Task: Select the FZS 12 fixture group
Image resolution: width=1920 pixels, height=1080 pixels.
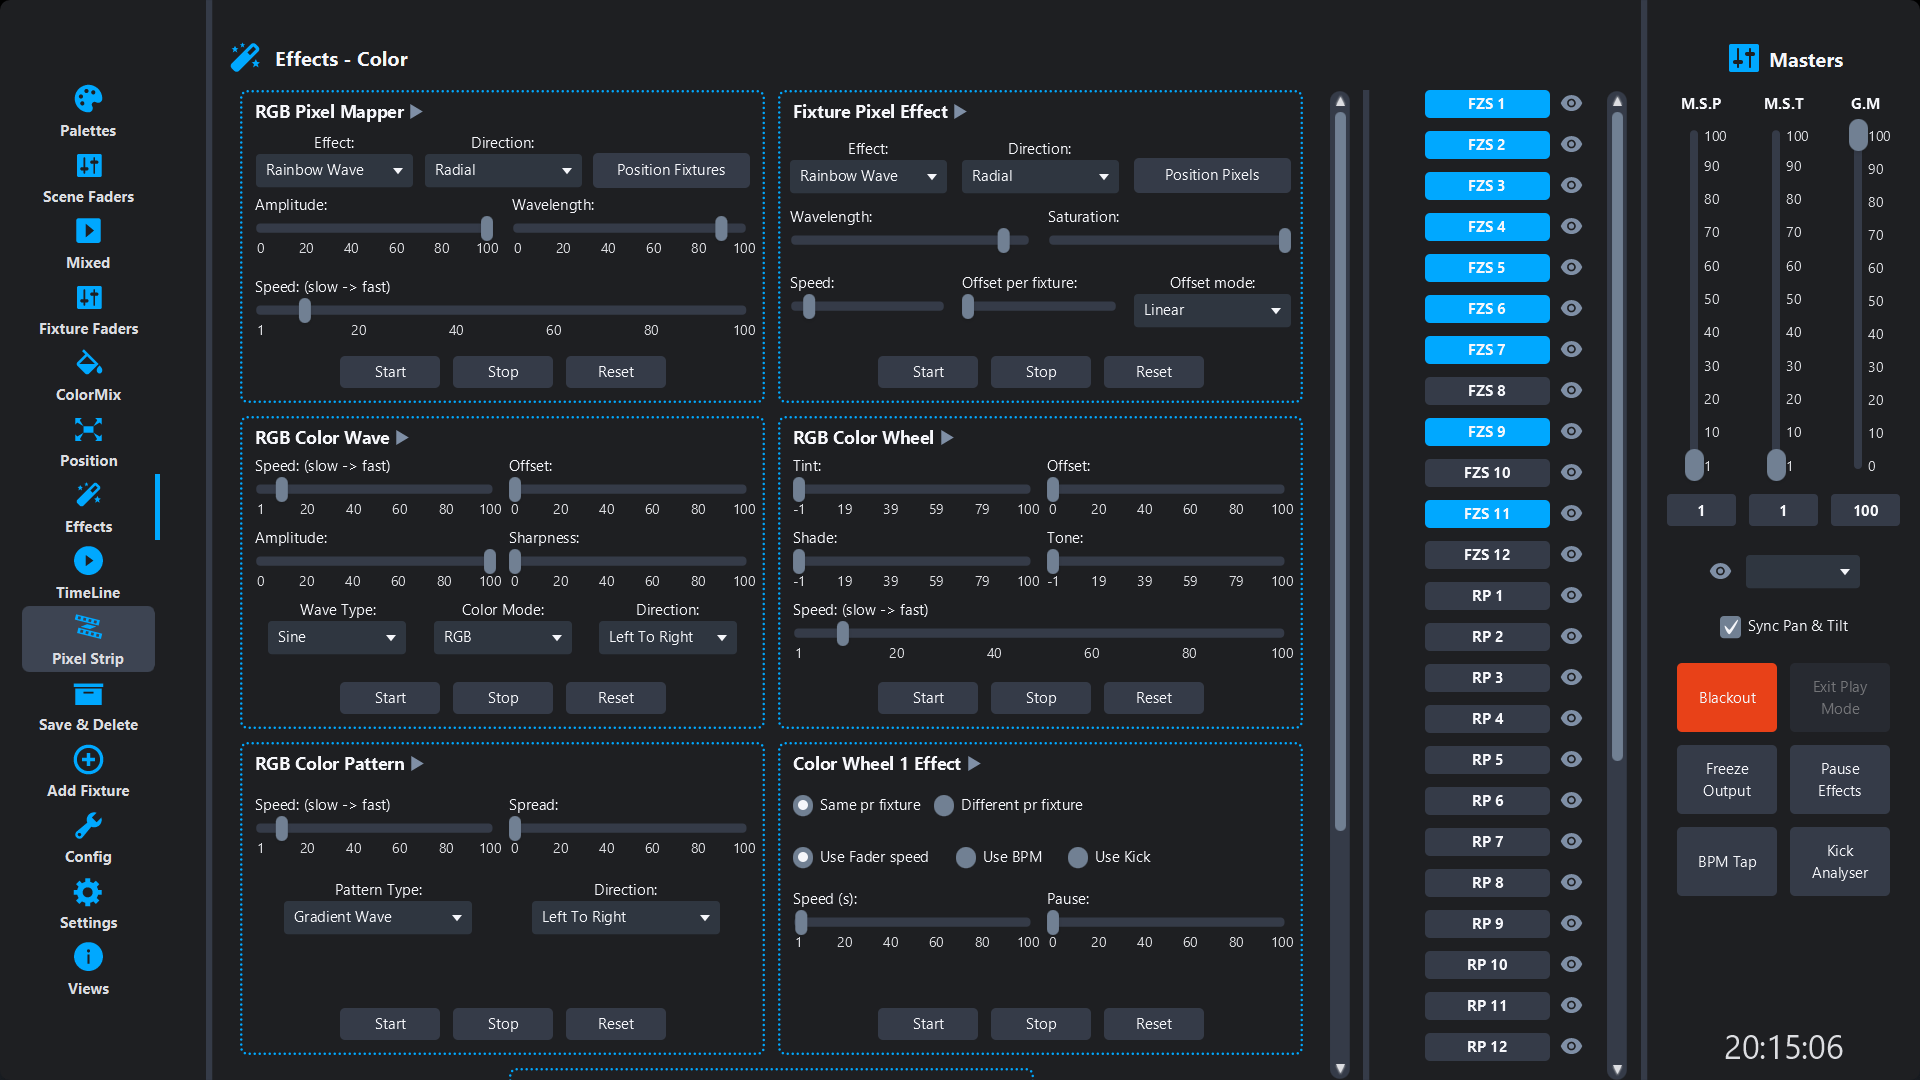Action: click(1487, 555)
